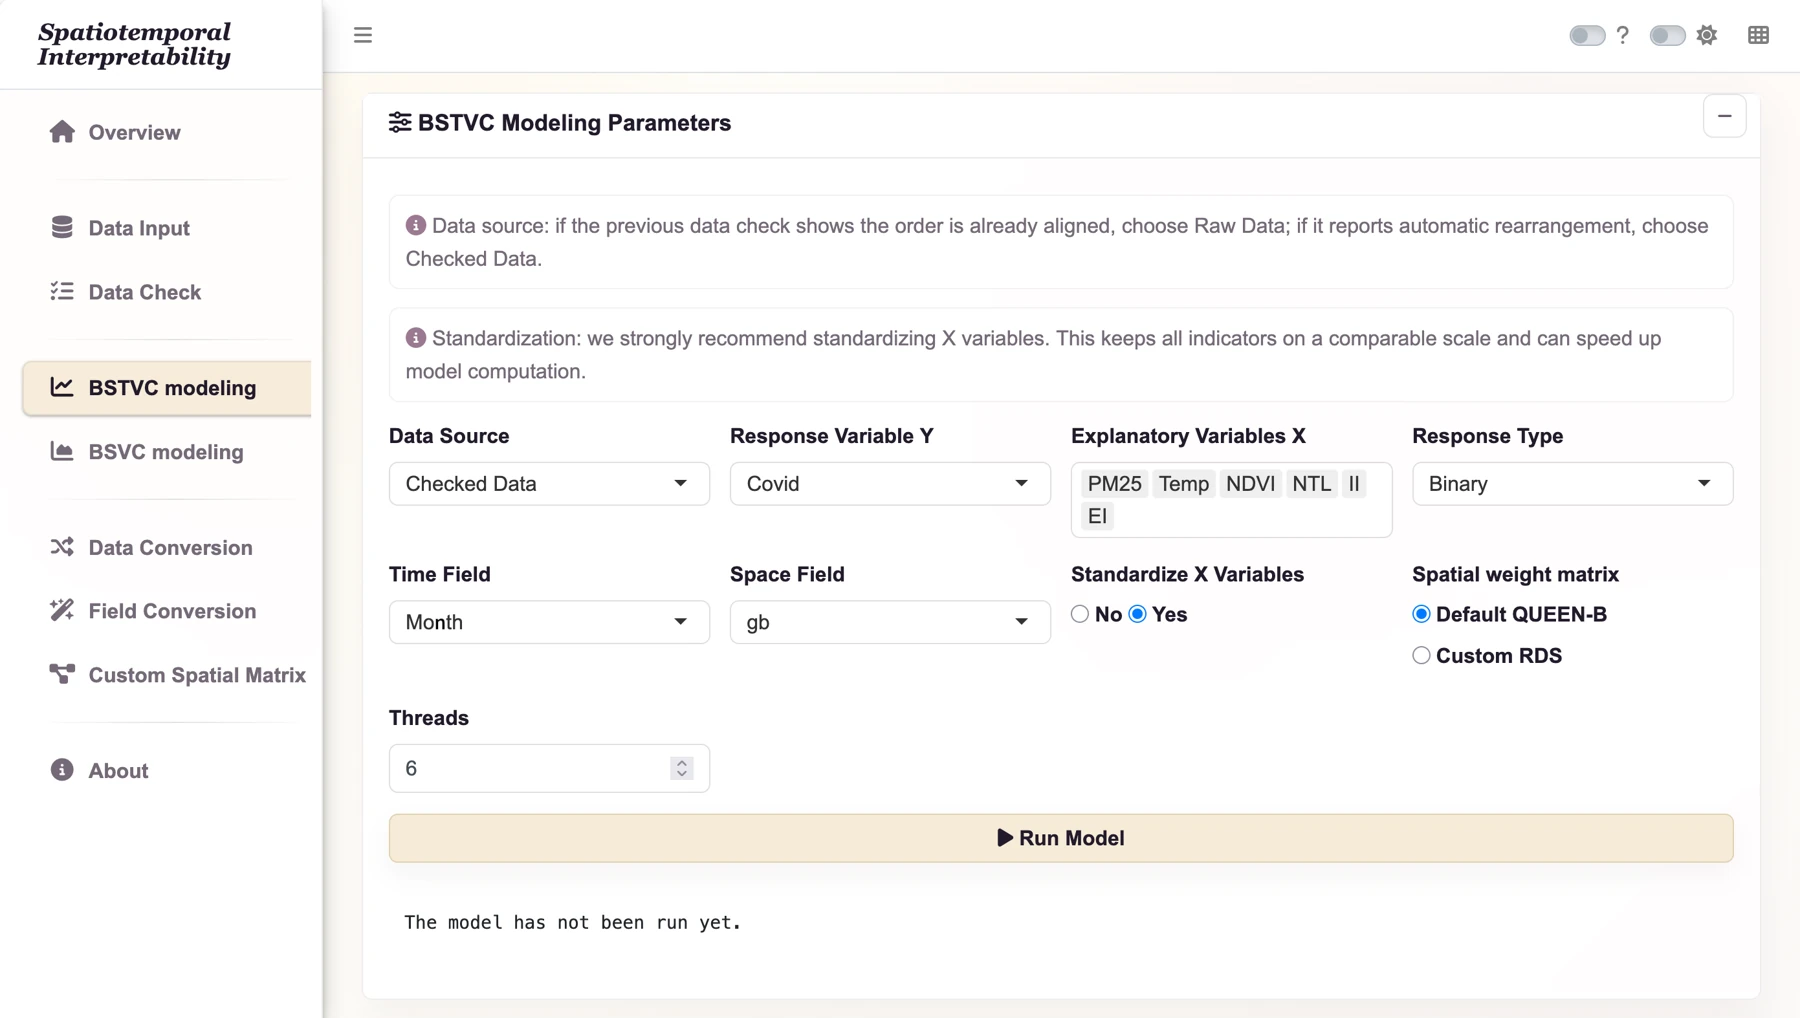The height and width of the screenshot is (1018, 1800).
Task: Select Yes for Standardize X Variables
Action: [x=1138, y=614]
